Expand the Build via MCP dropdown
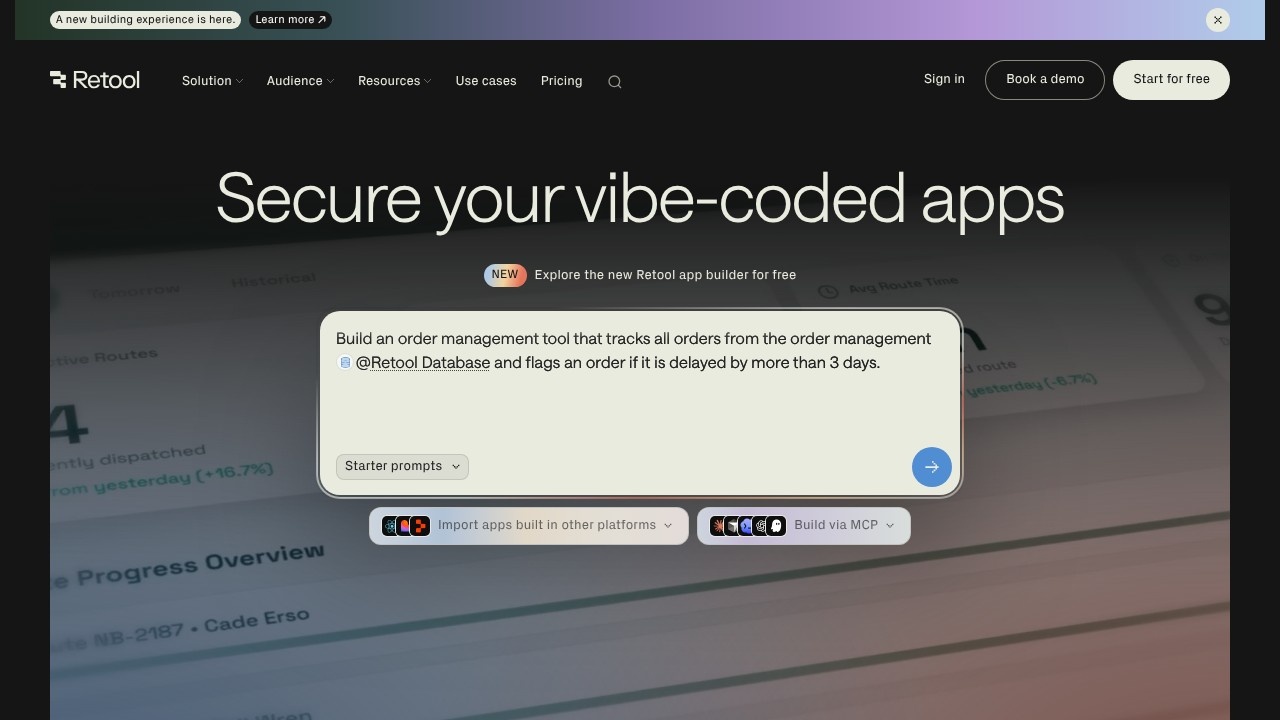 click(x=804, y=526)
